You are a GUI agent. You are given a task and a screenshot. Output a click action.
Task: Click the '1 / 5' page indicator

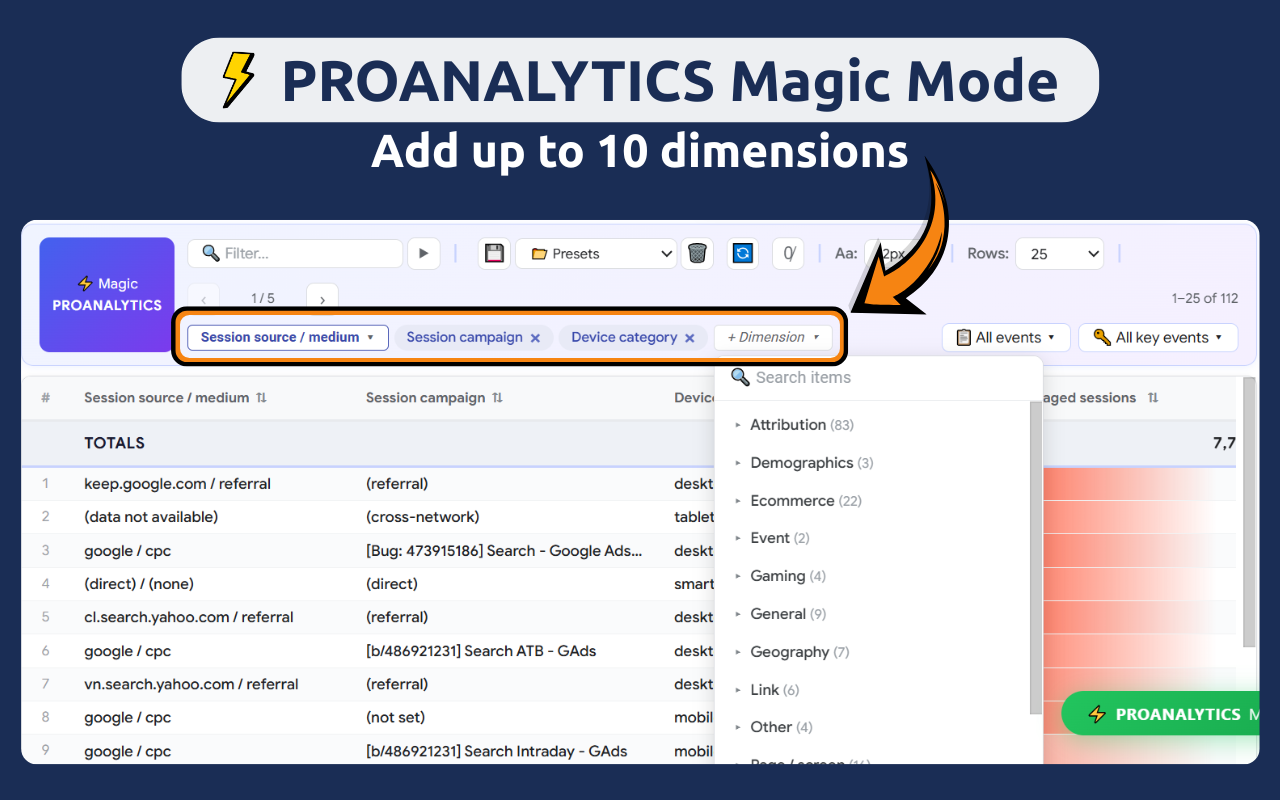click(x=263, y=298)
